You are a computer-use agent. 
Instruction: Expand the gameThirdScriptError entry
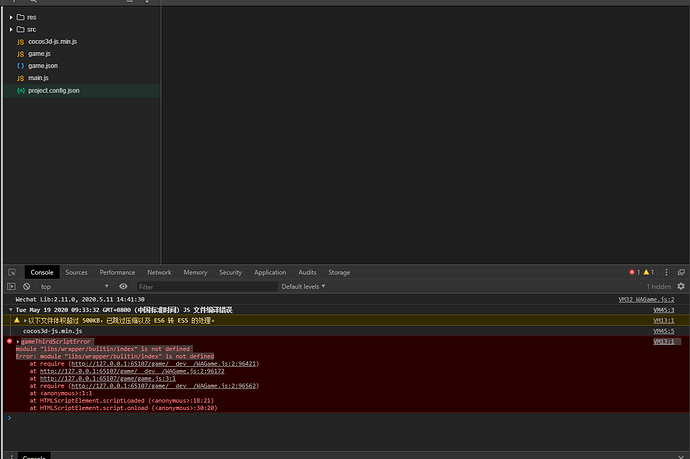[x=18, y=341]
